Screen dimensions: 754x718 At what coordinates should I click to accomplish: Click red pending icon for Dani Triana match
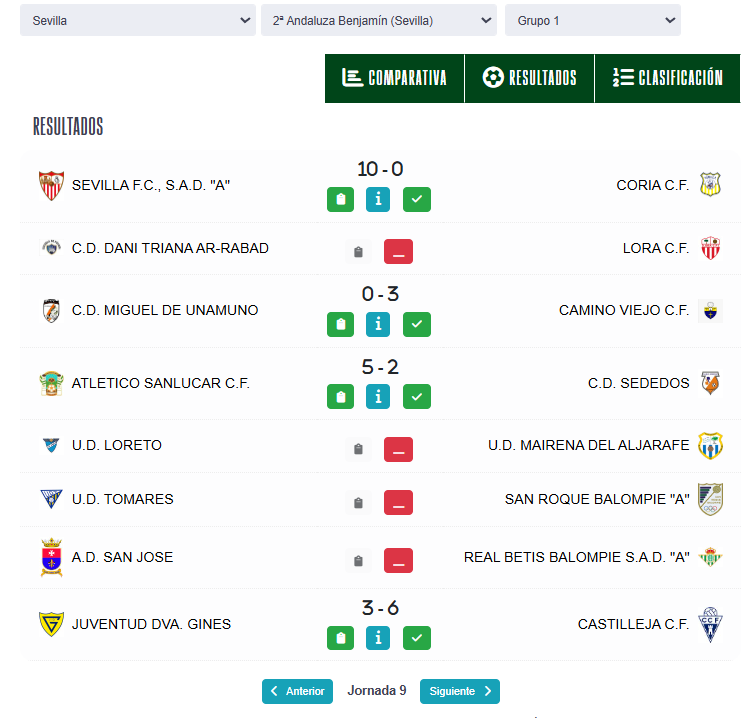pos(398,252)
